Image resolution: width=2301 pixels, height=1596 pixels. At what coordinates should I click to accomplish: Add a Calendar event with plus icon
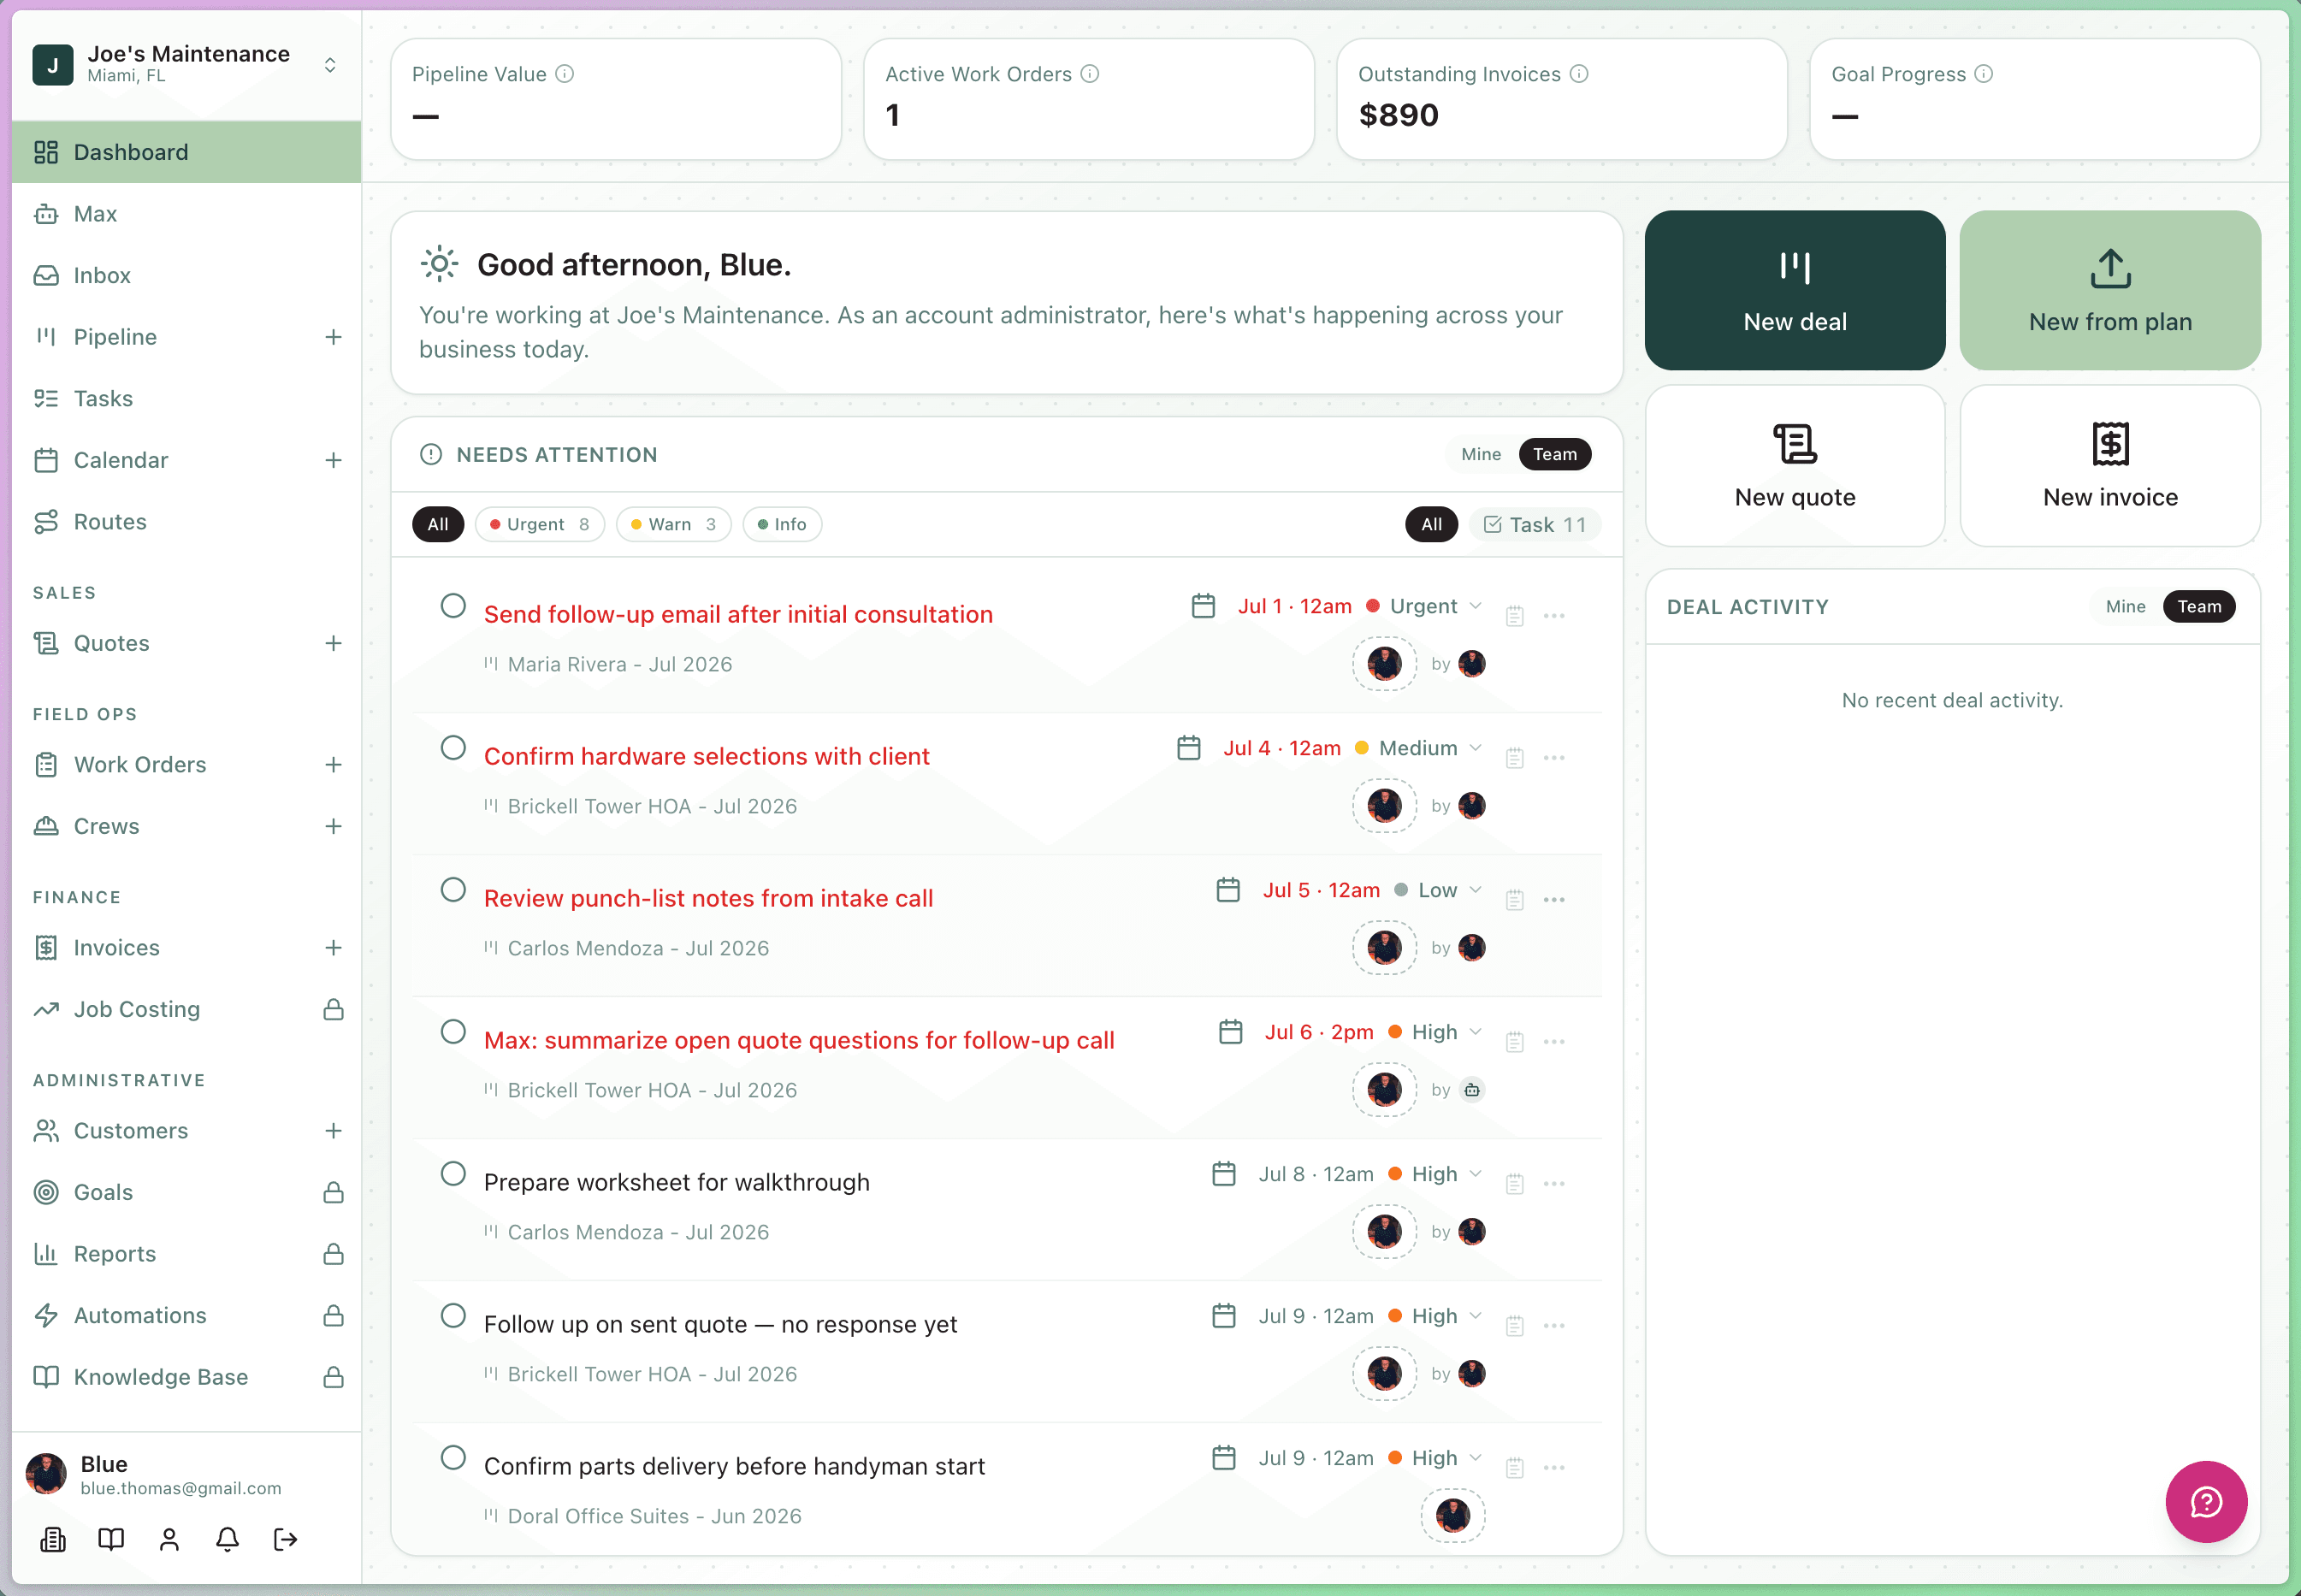pyautogui.click(x=334, y=460)
